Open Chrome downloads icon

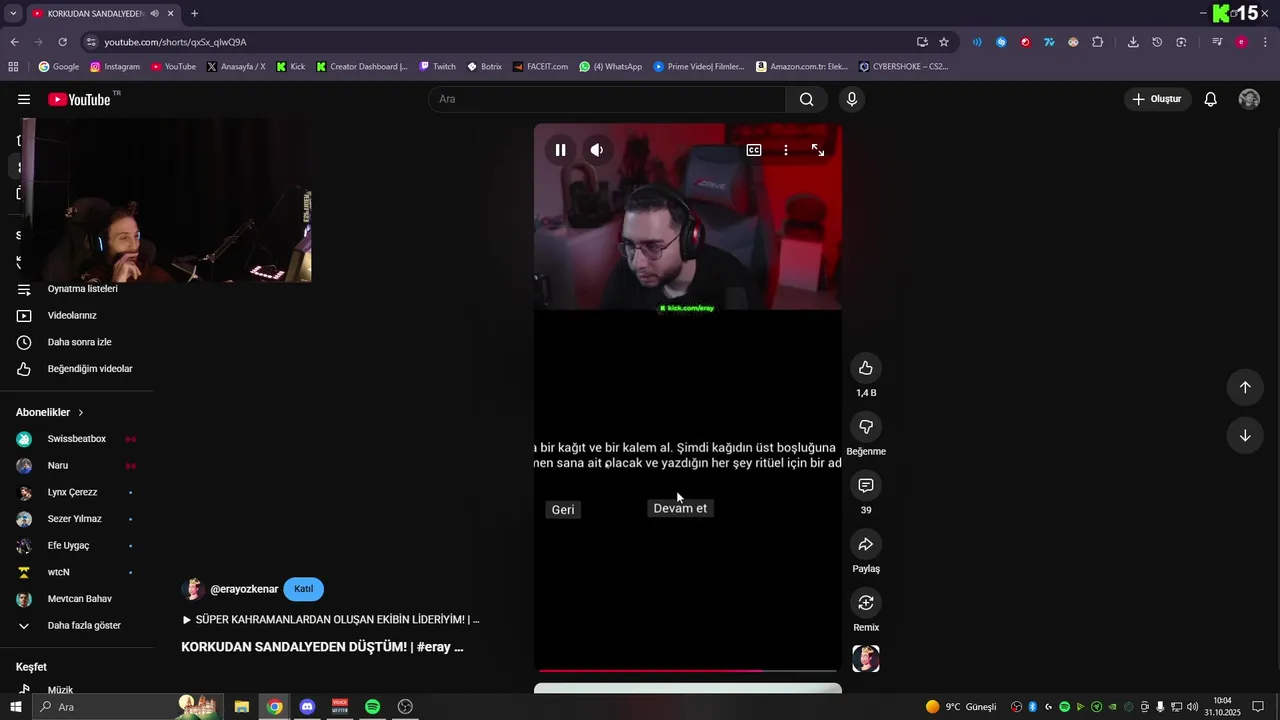point(1133,42)
